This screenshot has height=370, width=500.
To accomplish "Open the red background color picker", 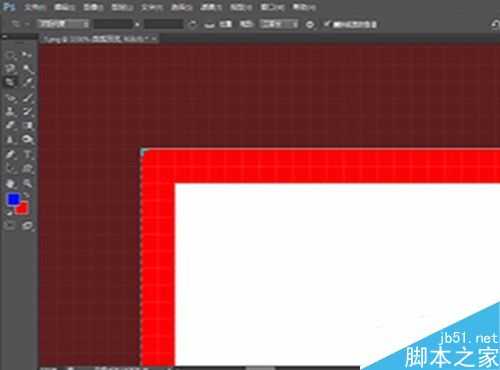I will 23,209.
